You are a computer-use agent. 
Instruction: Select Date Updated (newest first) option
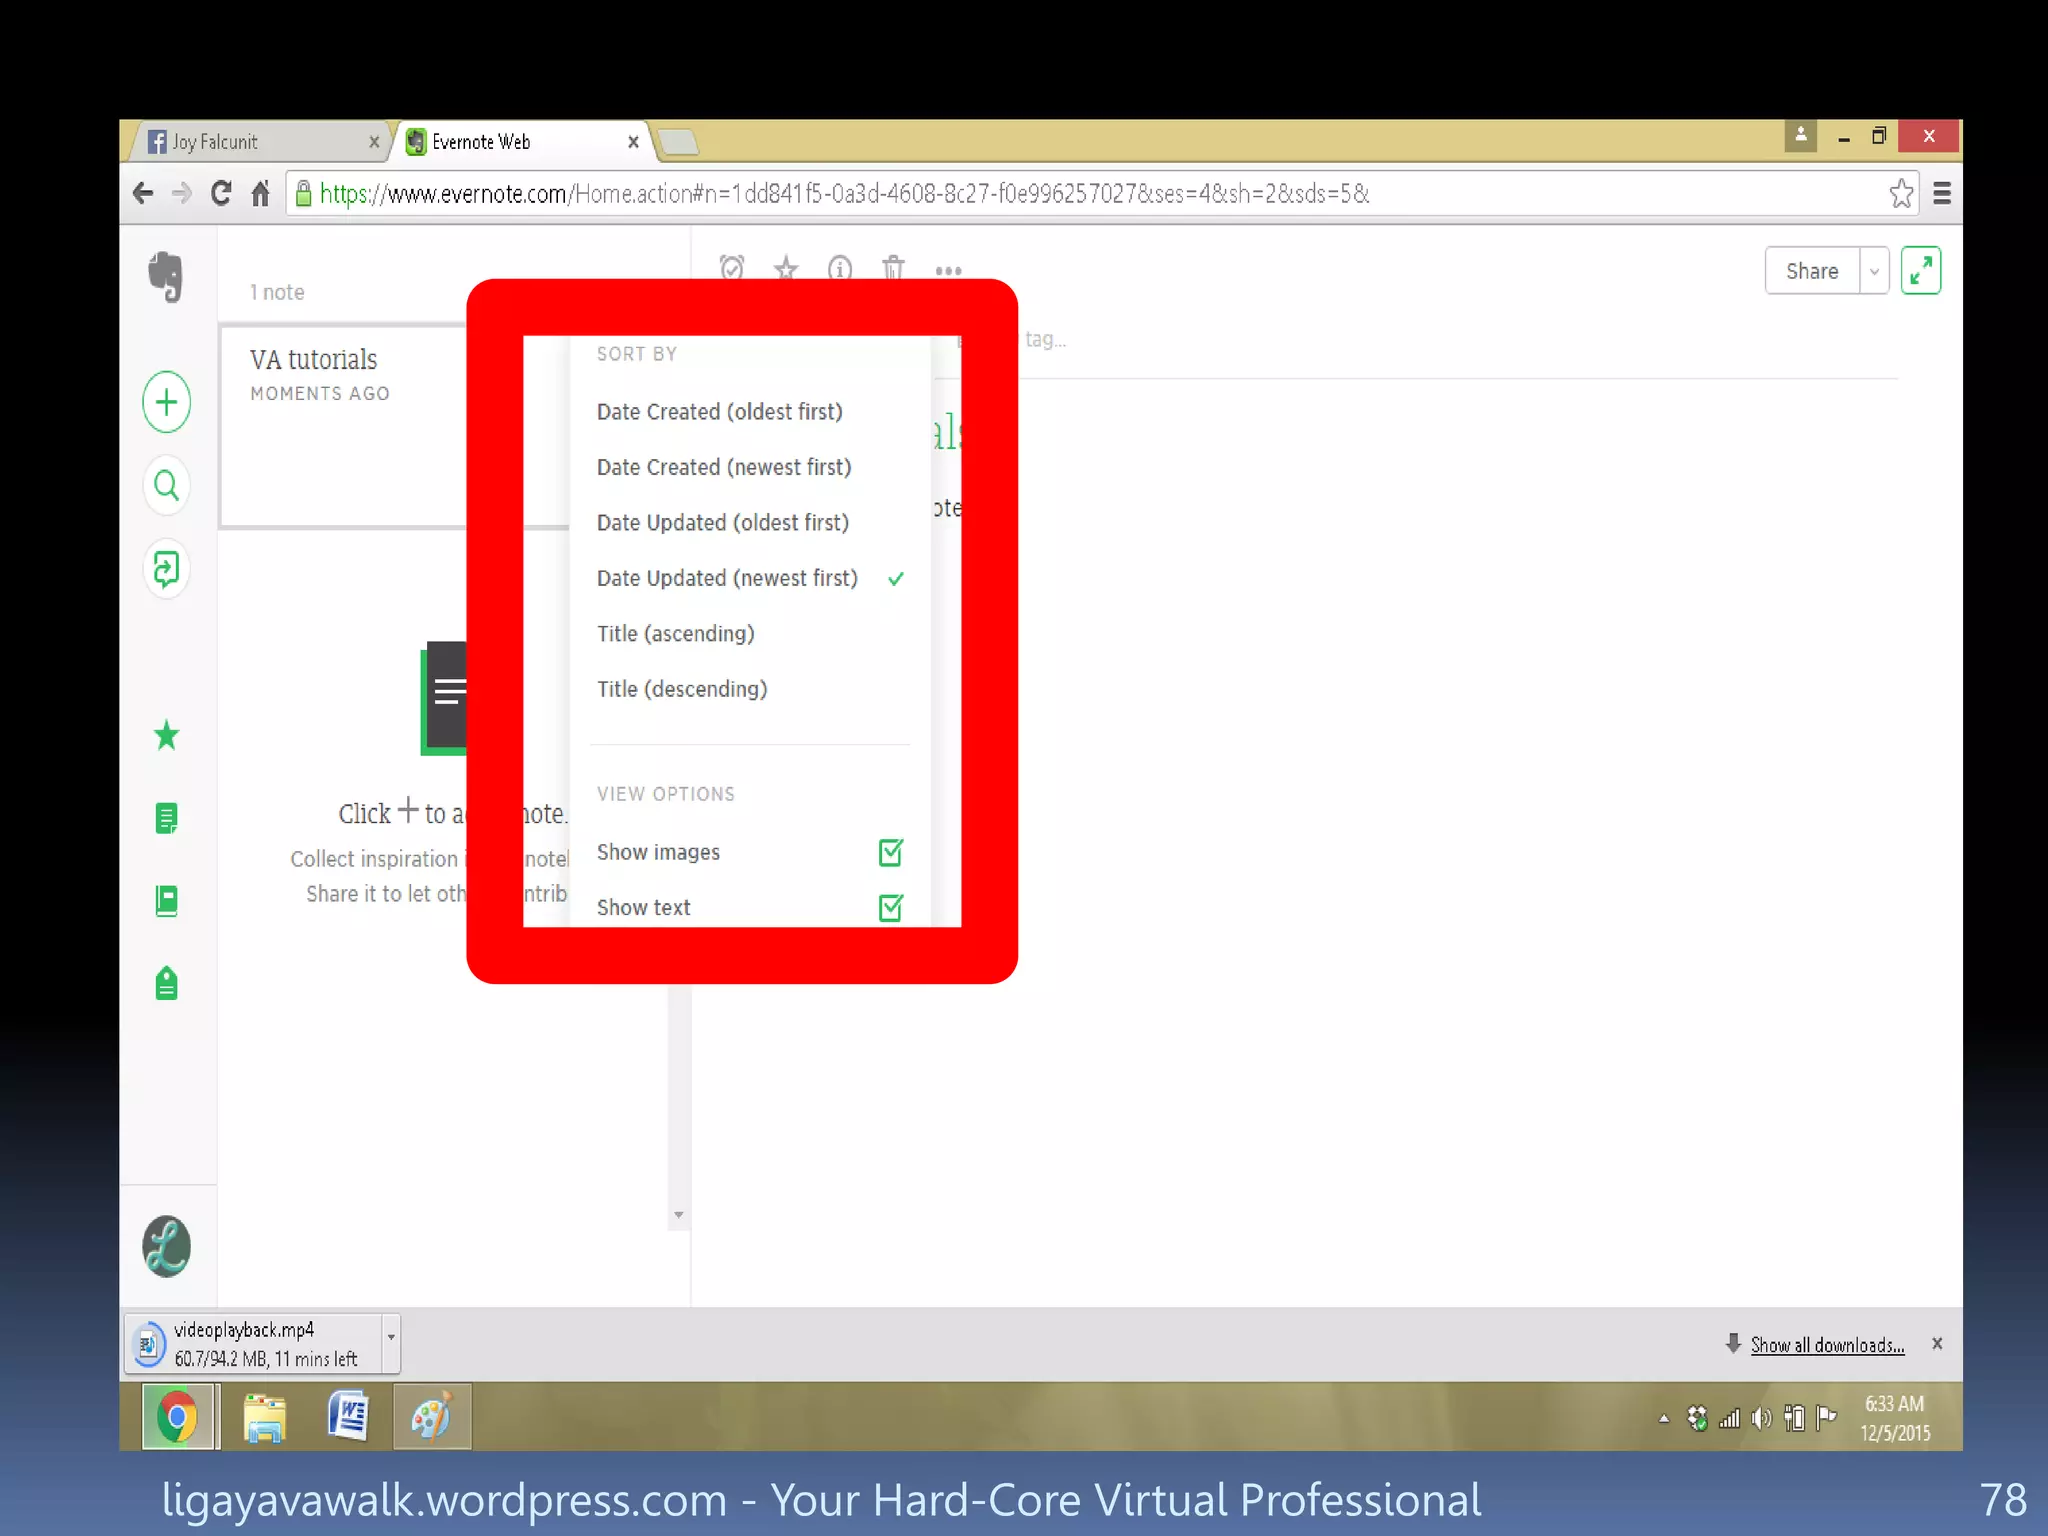tap(727, 578)
